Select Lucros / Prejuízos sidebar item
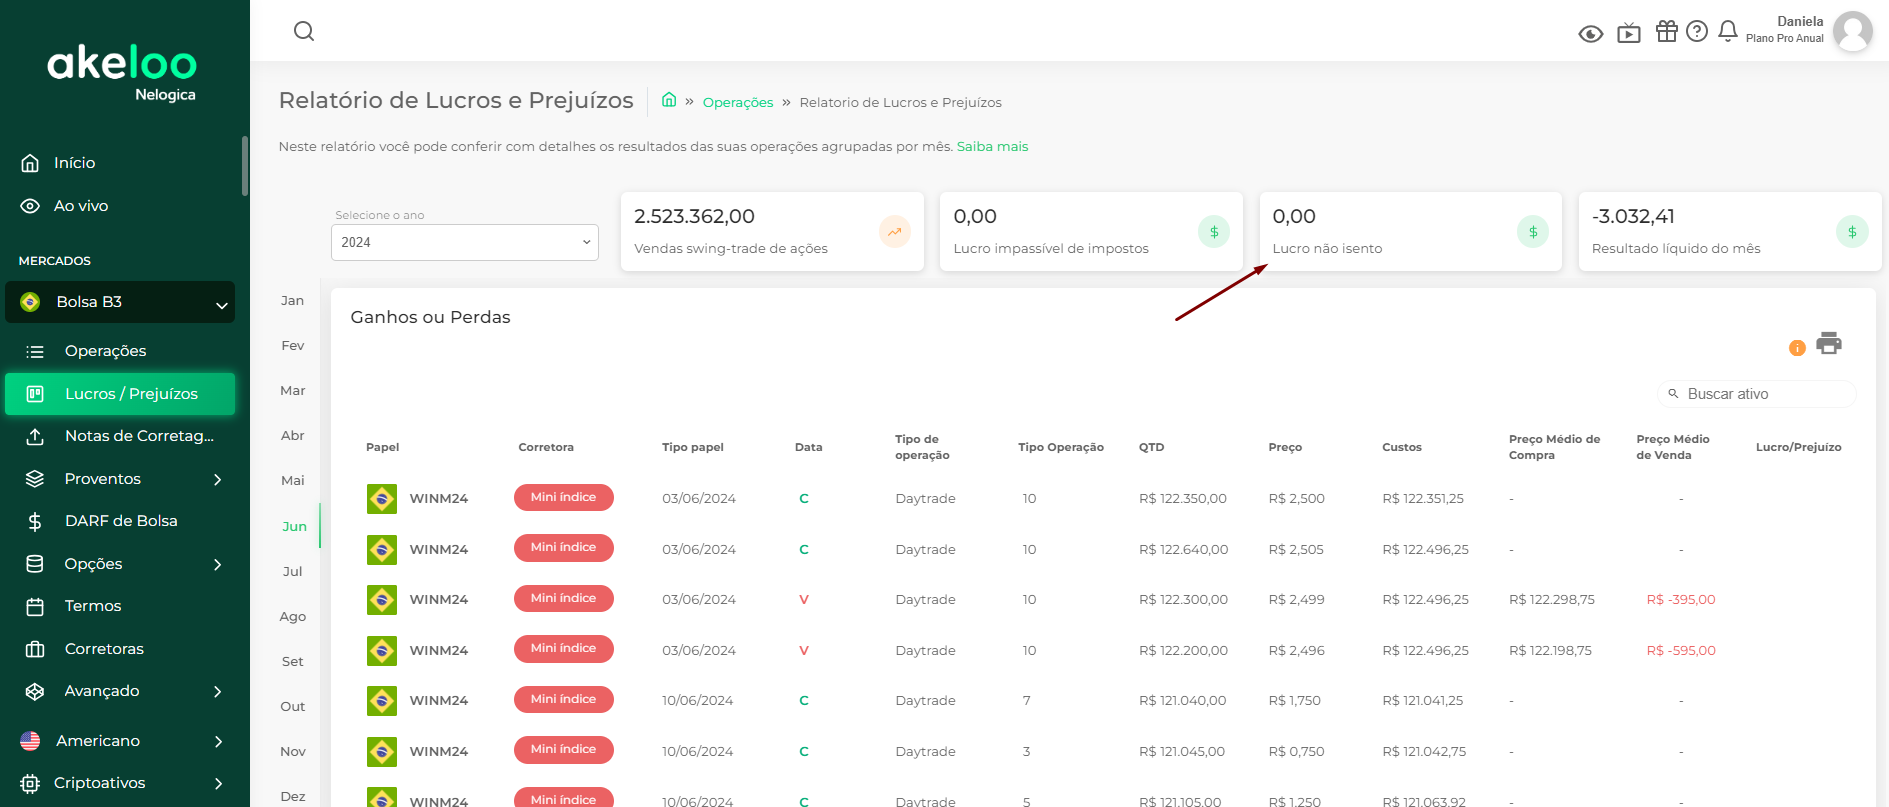Viewport: 1889px width, 807px height. coord(120,394)
